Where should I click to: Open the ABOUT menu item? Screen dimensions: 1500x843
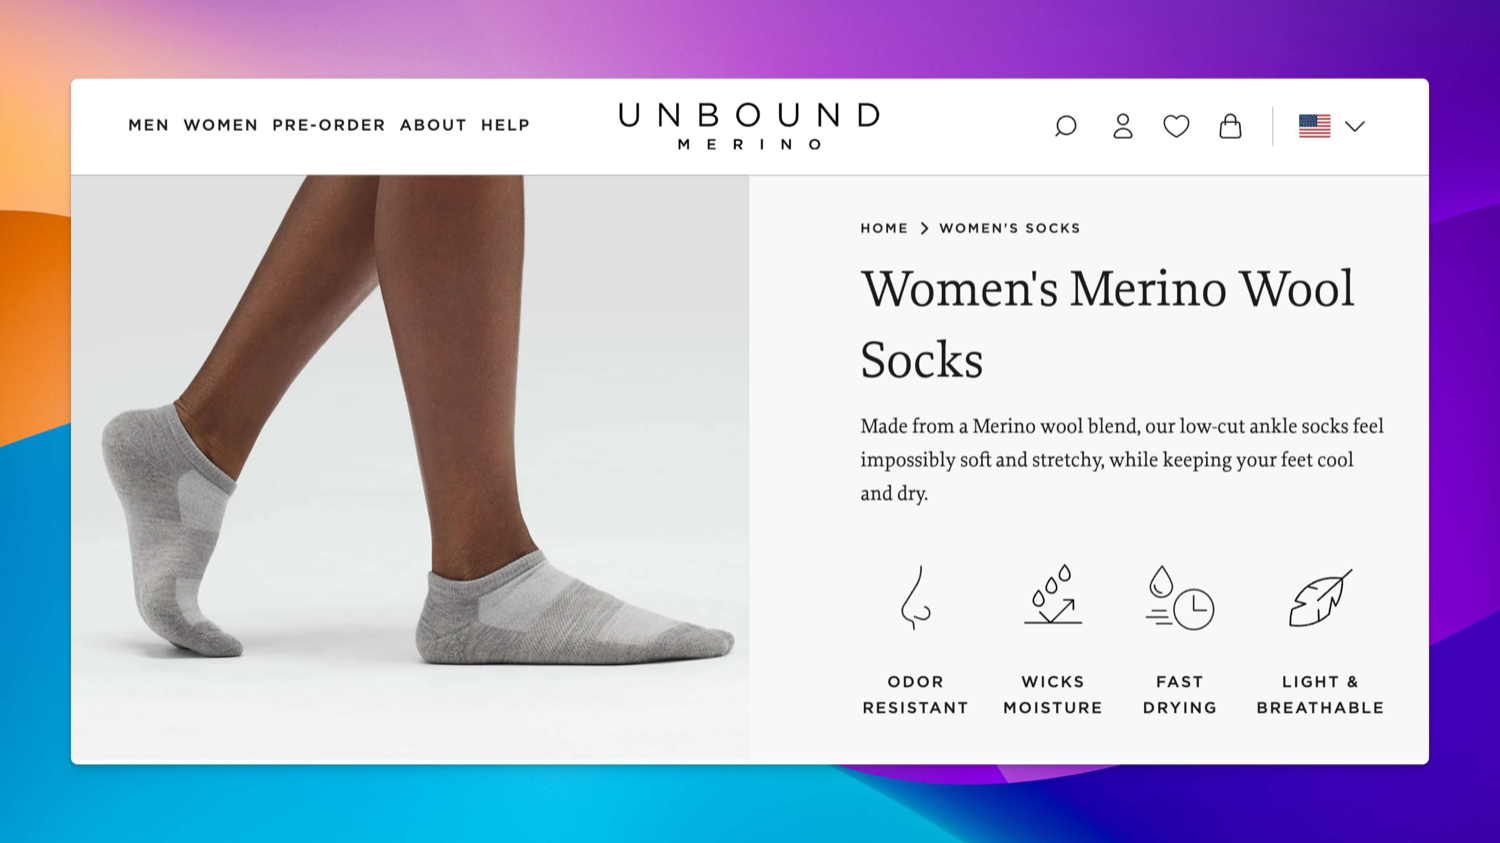tap(433, 125)
